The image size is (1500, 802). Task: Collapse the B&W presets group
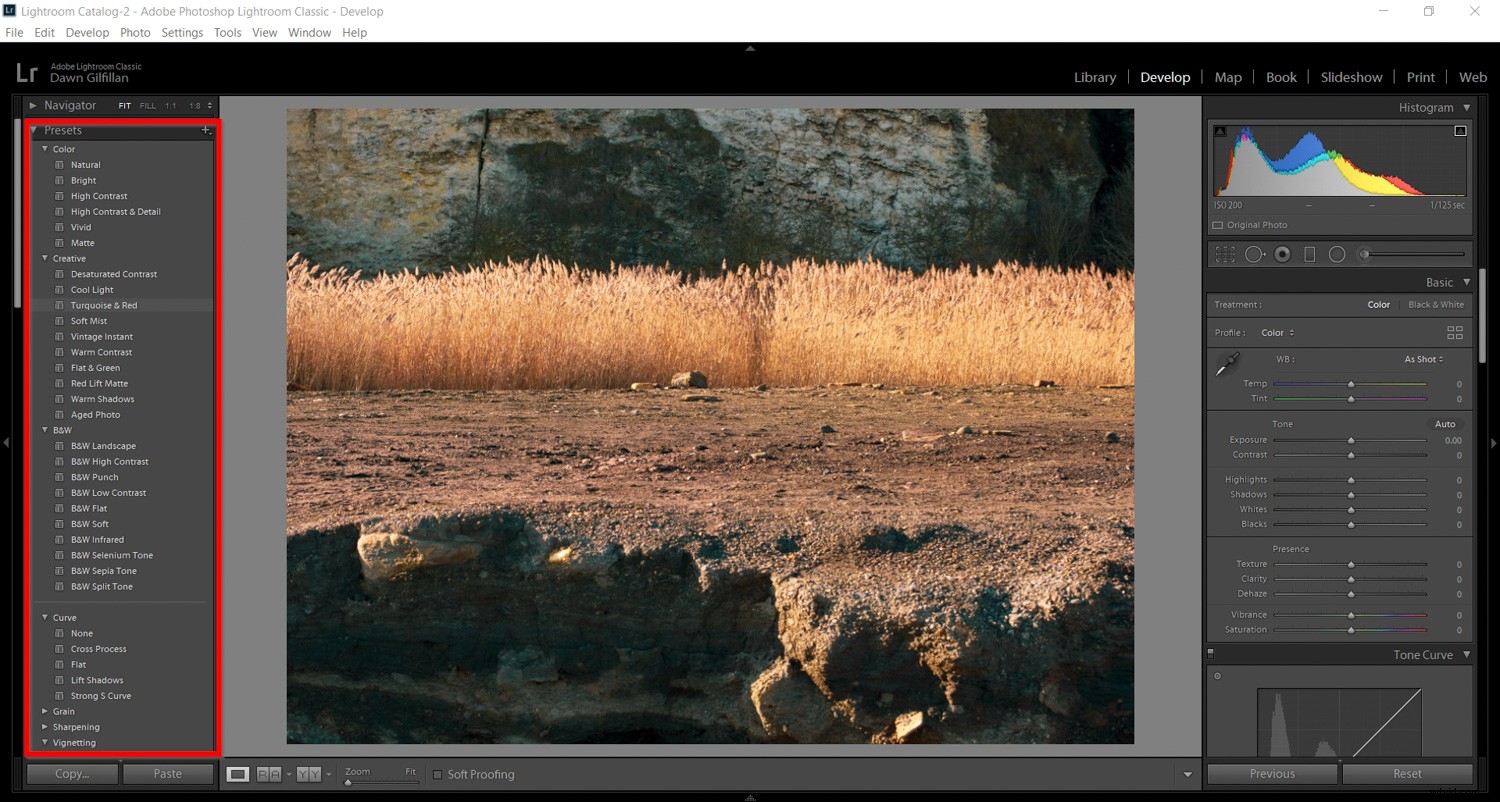click(45, 430)
